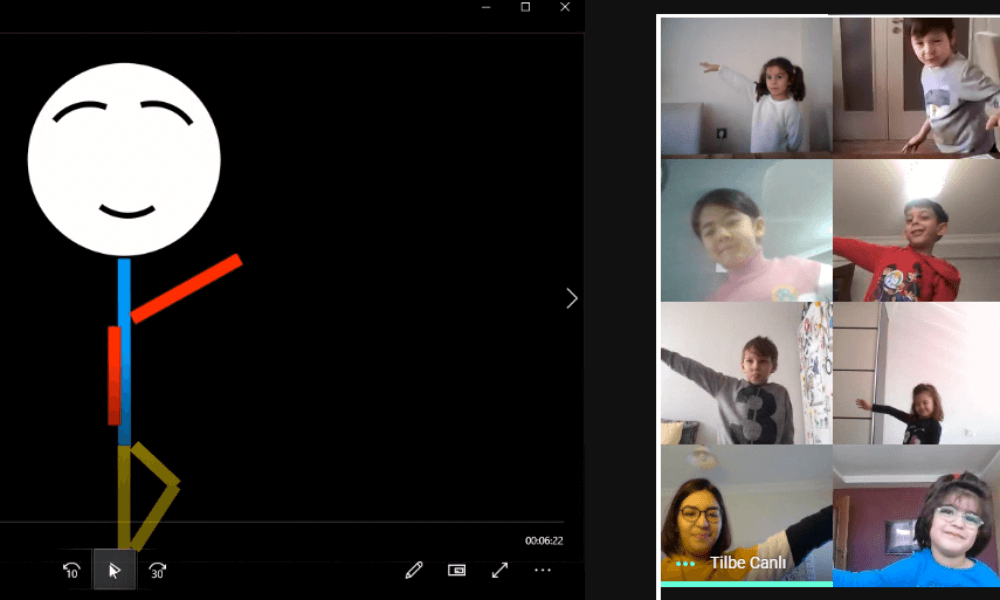Select the girl with pigtails video tile
The width and height of the screenshot is (1000, 600).
click(747, 87)
